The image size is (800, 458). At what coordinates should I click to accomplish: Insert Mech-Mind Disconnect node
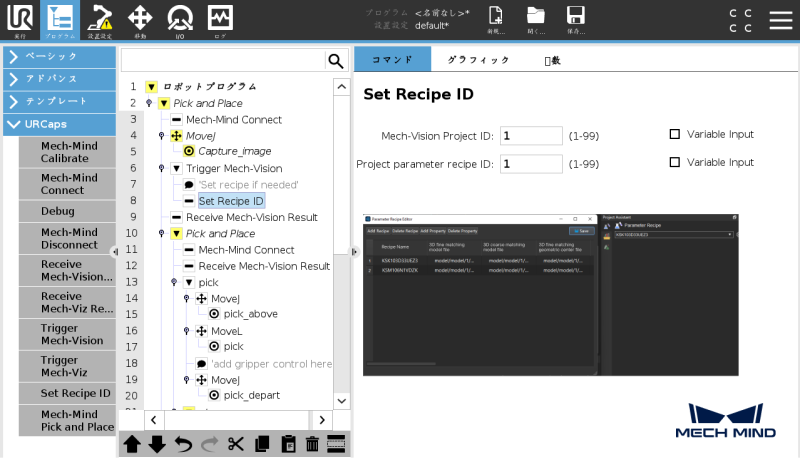click(67, 239)
